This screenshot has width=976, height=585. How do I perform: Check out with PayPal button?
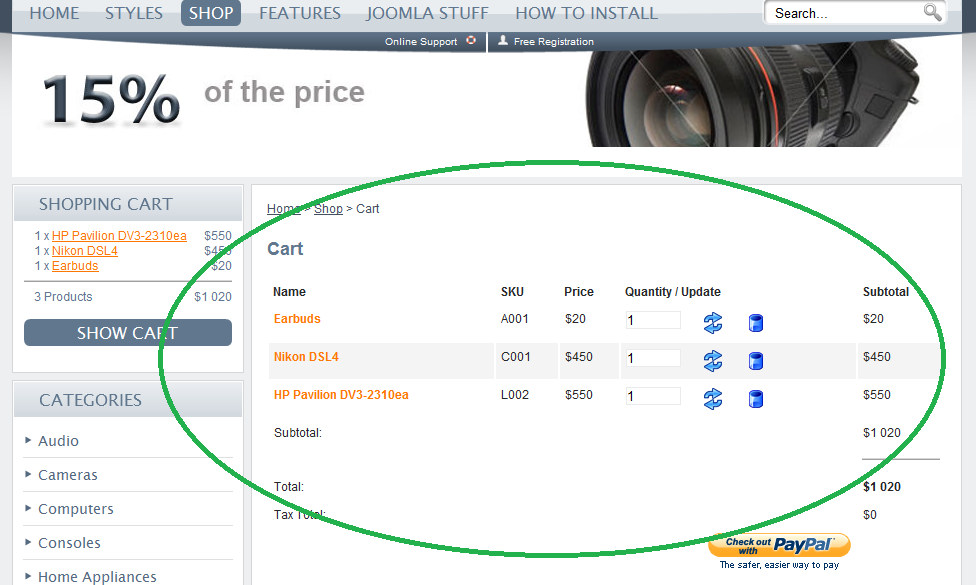(779, 545)
